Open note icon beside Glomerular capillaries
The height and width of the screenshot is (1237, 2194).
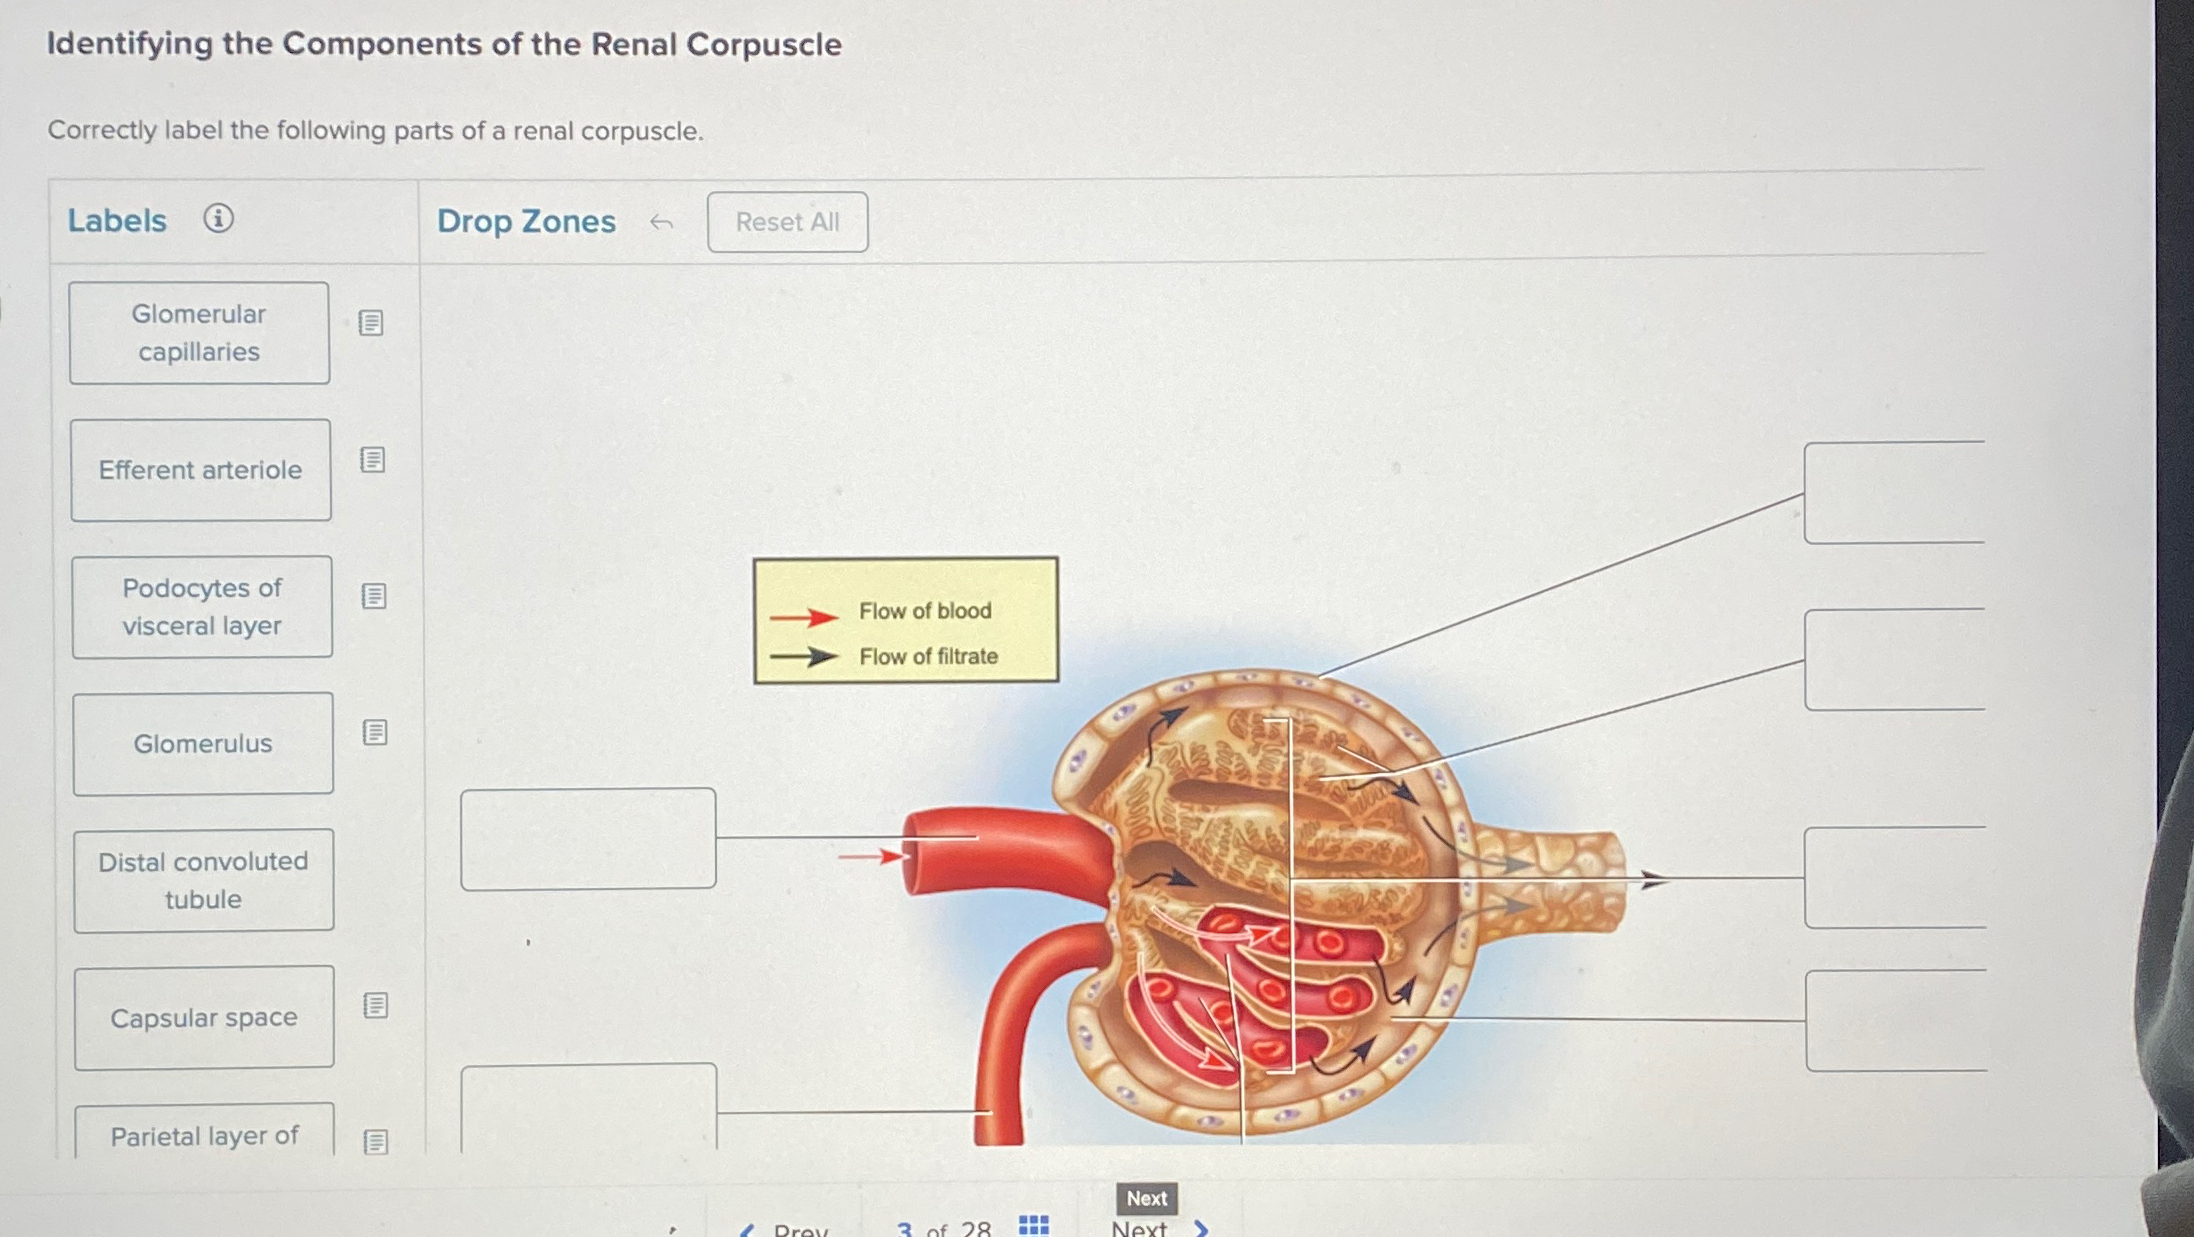[x=371, y=323]
